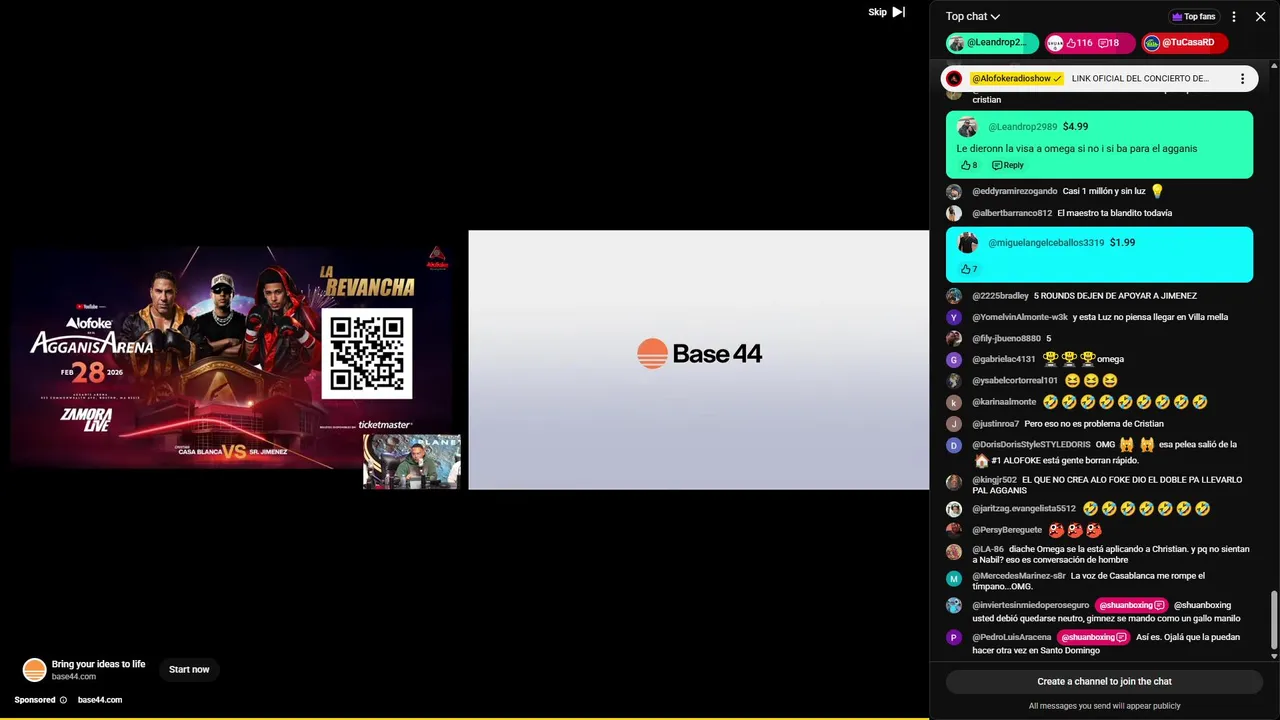This screenshot has height=720, width=1280.
Task: Open @DorisDorisStyleSTYLEDORIS's D avatar
Action: [954, 445]
